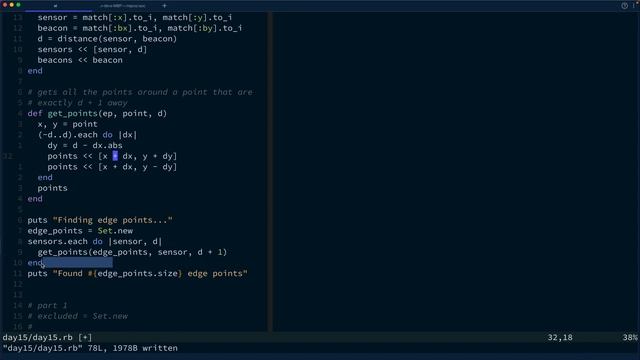The width and height of the screenshot is (640, 360).
Task: Click the highlighted 'end' with selection
Action: [35, 262]
